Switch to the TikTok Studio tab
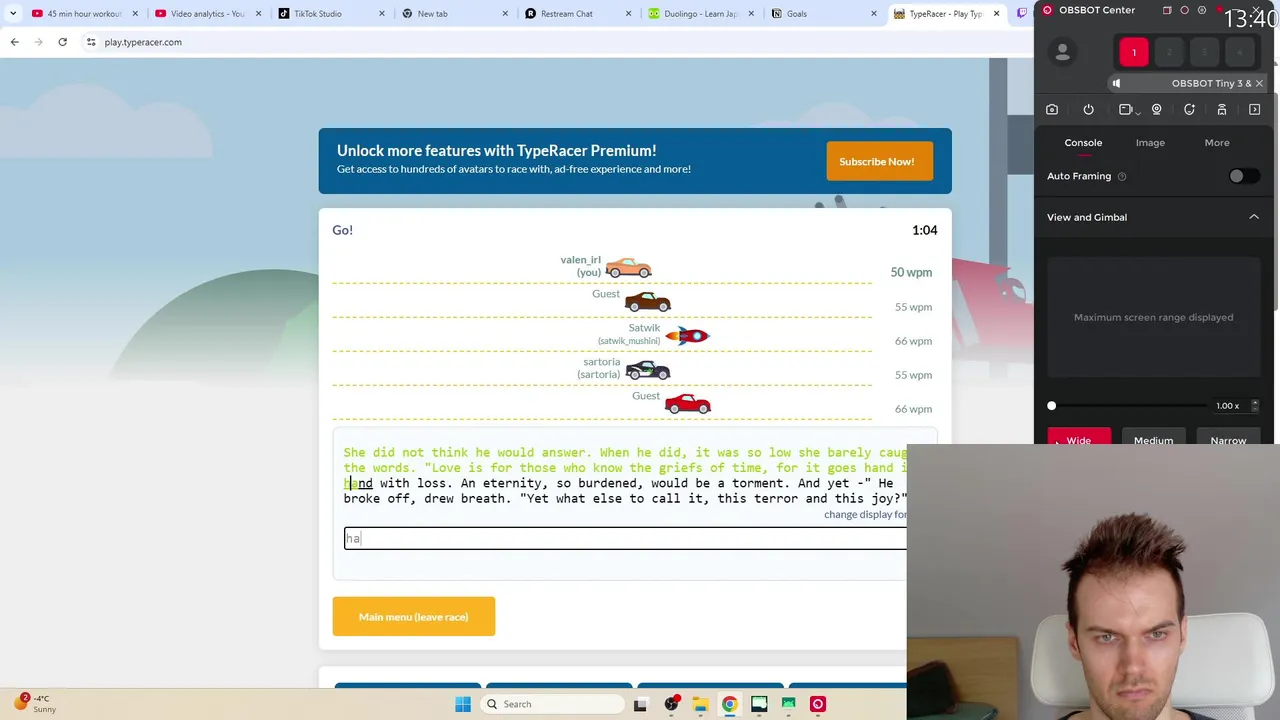 click(x=330, y=14)
